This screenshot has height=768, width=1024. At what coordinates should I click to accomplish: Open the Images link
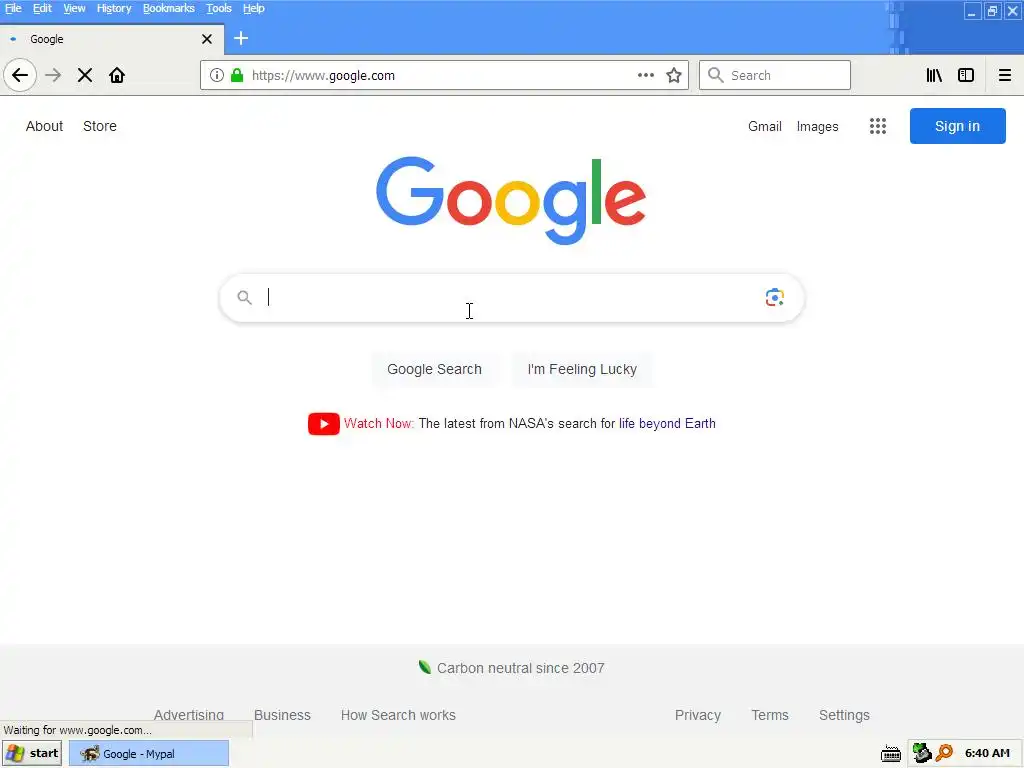817,127
